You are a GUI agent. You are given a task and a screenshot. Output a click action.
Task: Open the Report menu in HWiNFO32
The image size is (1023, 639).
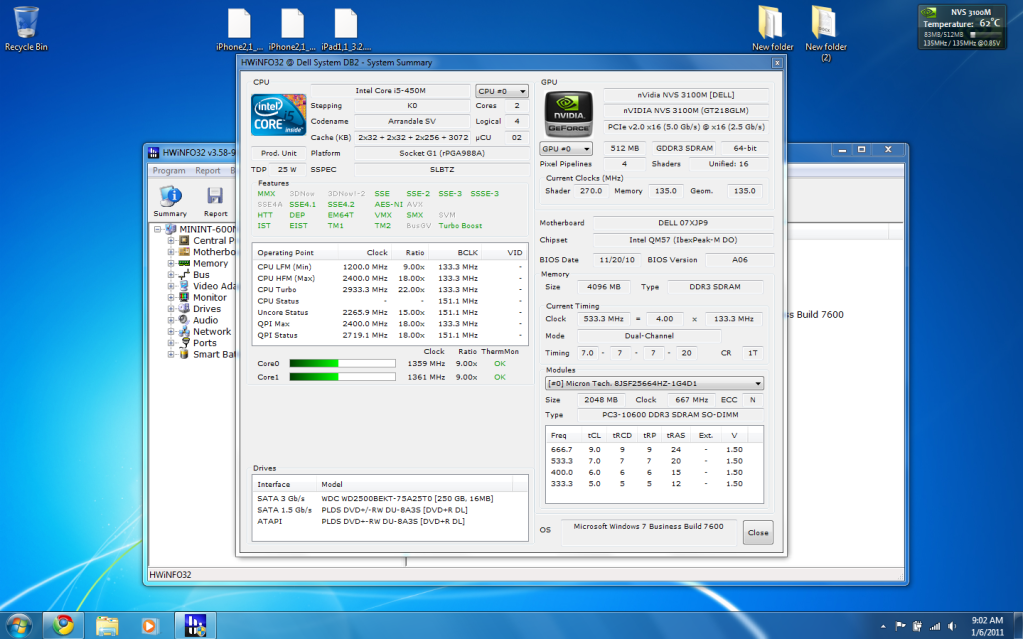pyautogui.click(x=207, y=170)
